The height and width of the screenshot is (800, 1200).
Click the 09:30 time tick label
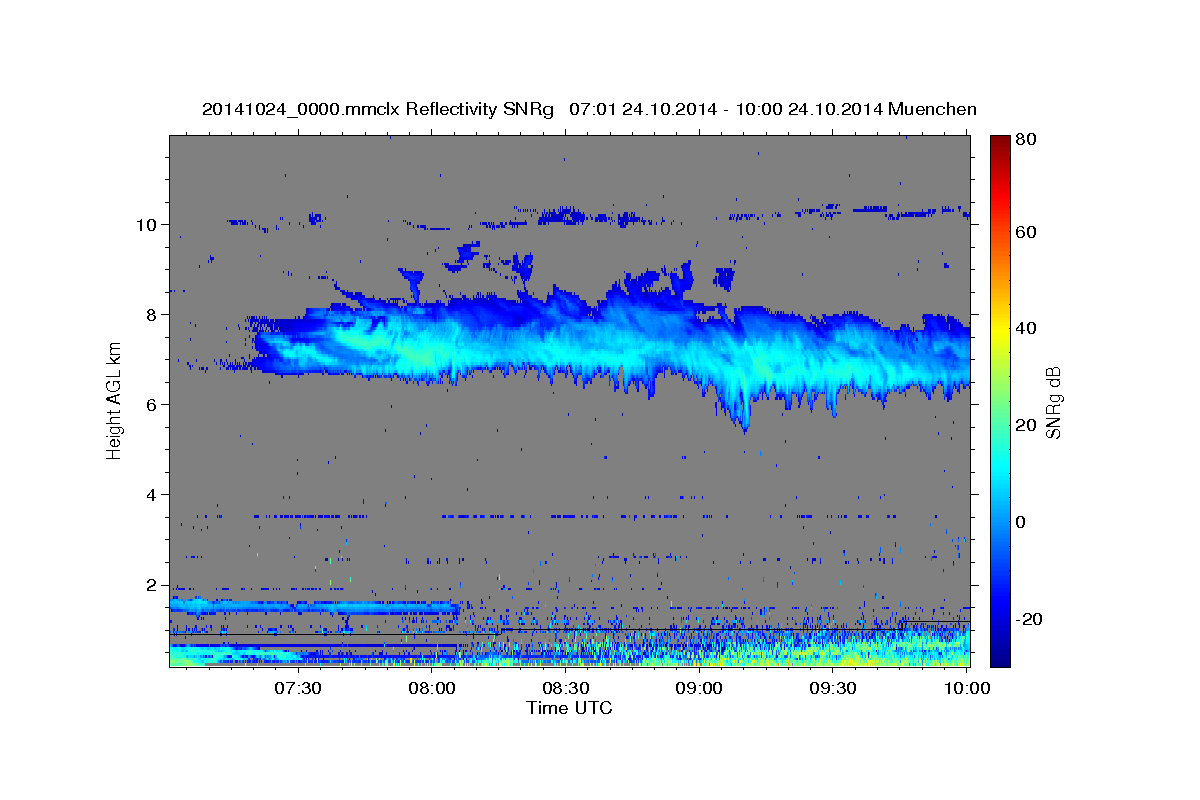[833, 688]
